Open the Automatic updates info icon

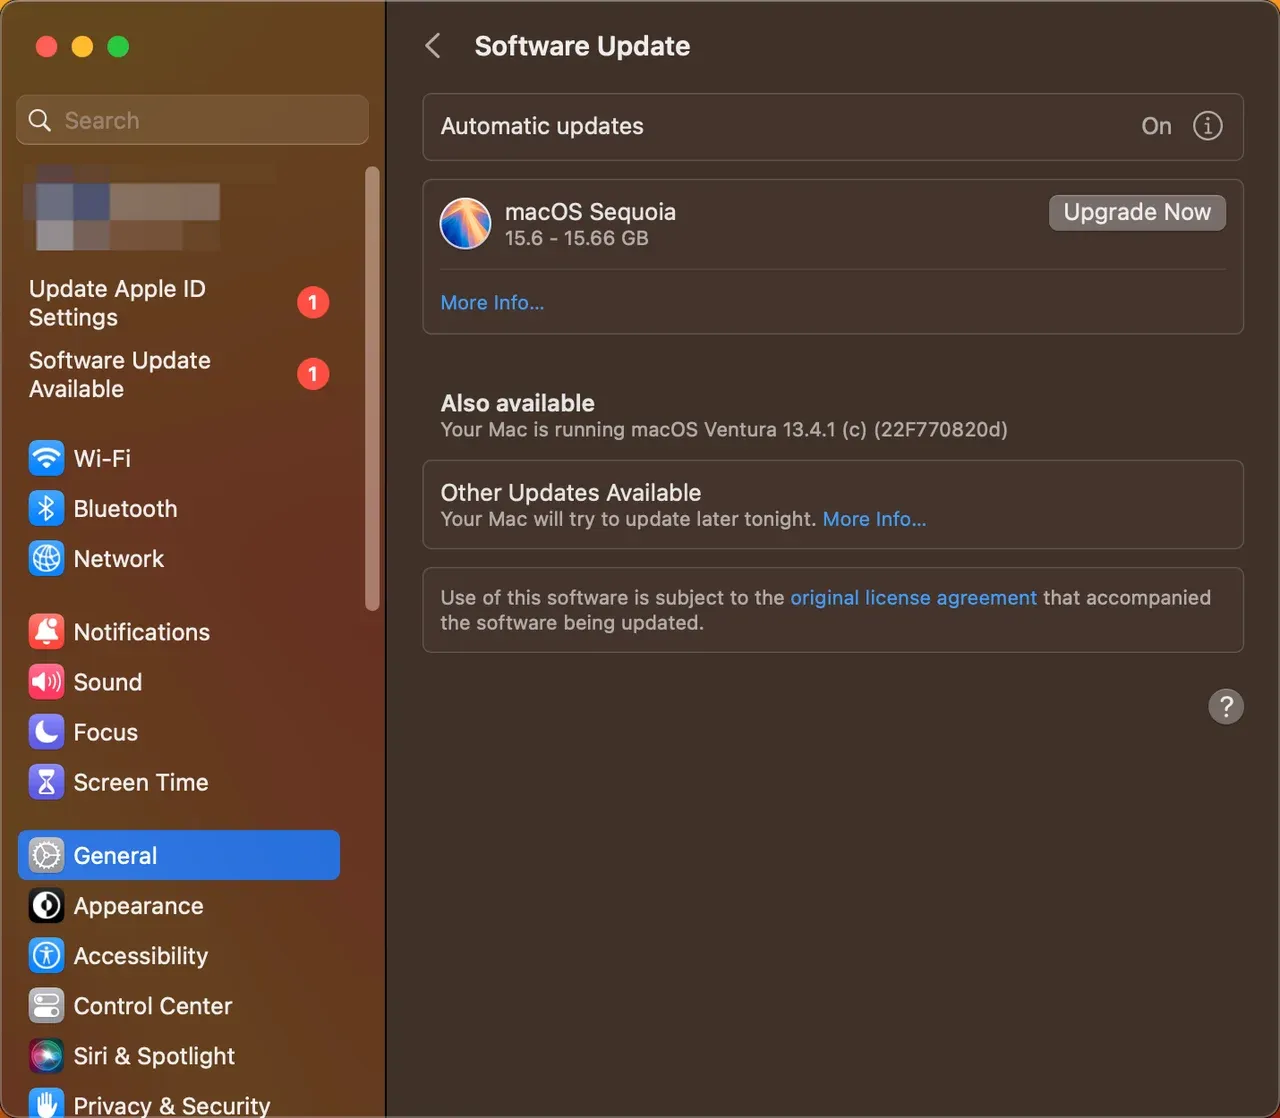coord(1208,126)
